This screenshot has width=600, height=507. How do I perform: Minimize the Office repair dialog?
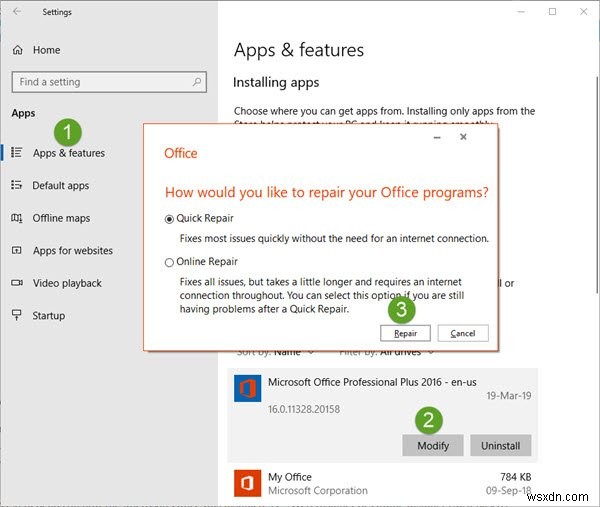coord(437,137)
